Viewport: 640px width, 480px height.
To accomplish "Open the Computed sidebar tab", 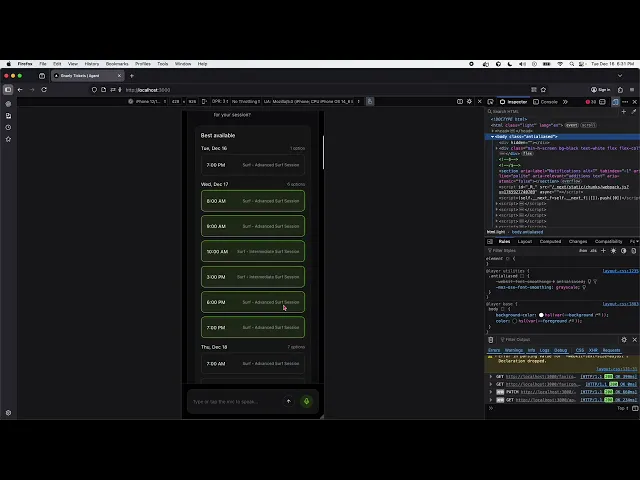I will click(550, 241).
